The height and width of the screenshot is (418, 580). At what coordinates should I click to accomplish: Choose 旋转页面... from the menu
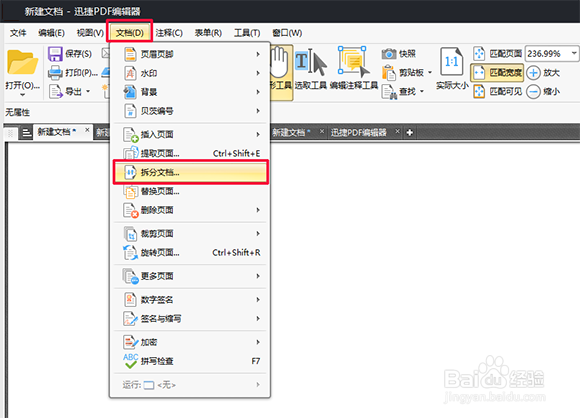point(191,253)
